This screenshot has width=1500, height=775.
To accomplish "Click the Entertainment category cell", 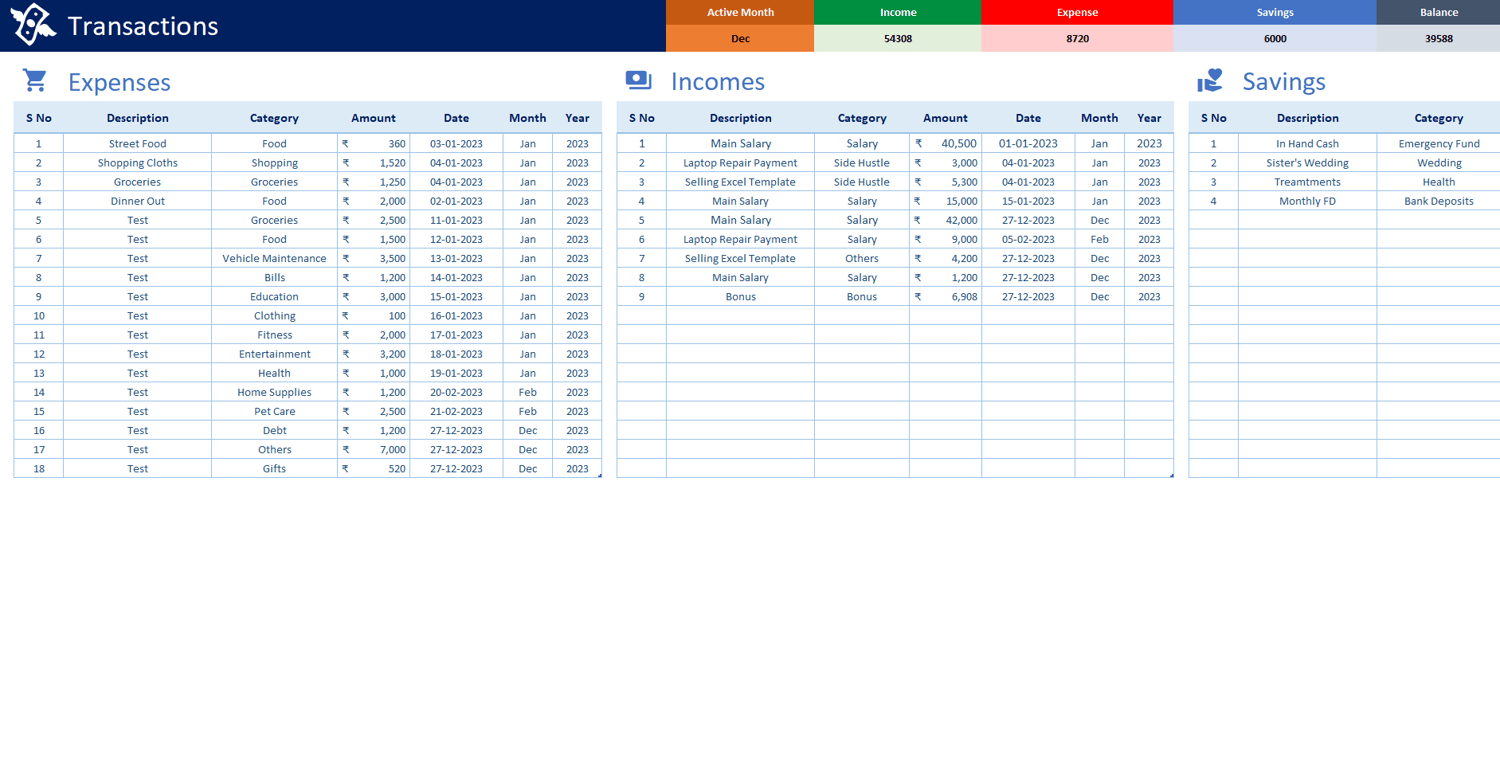I will pos(274,354).
